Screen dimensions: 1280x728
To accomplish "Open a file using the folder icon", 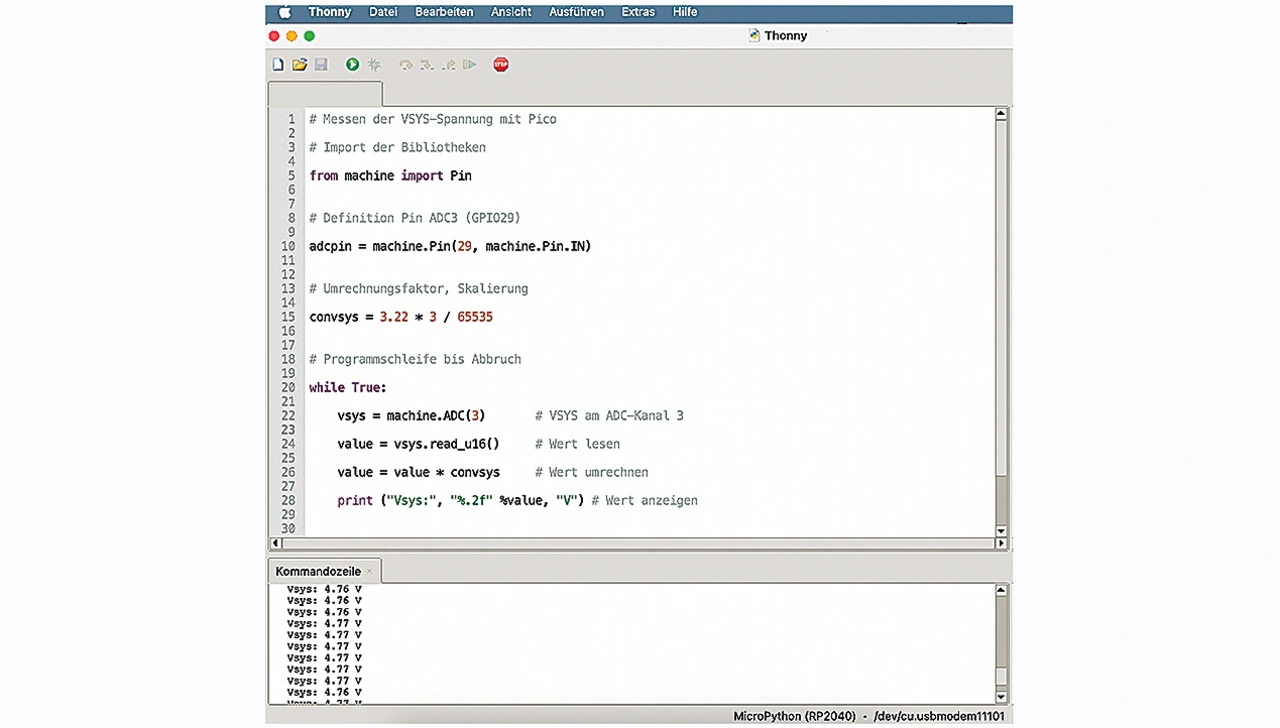I will point(299,65).
